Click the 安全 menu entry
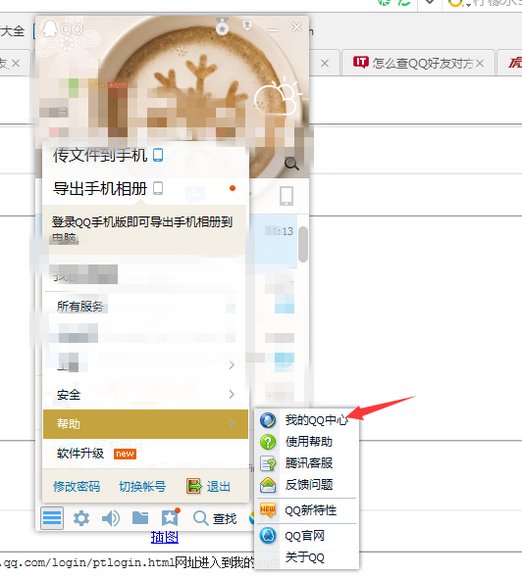This screenshot has width=522, height=577. pyautogui.click(x=145, y=394)
